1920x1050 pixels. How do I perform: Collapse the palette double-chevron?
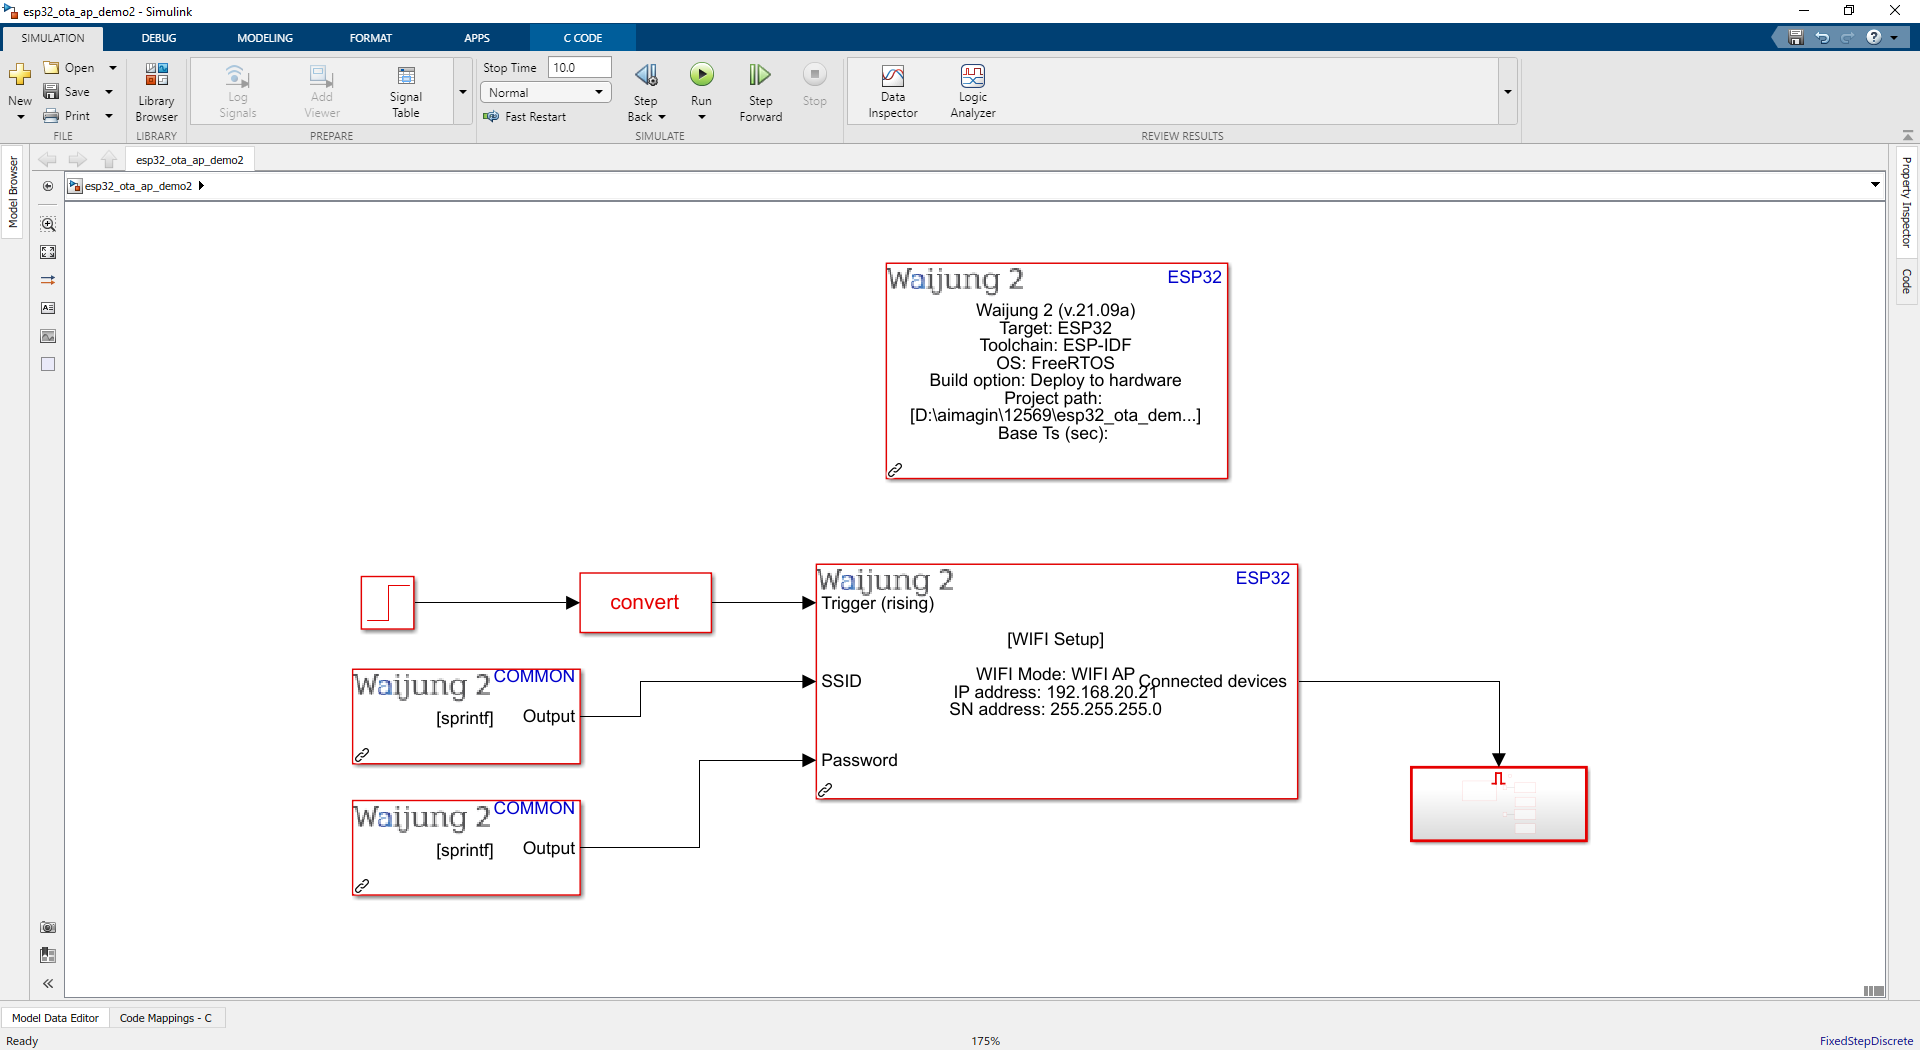click(48, 983)
